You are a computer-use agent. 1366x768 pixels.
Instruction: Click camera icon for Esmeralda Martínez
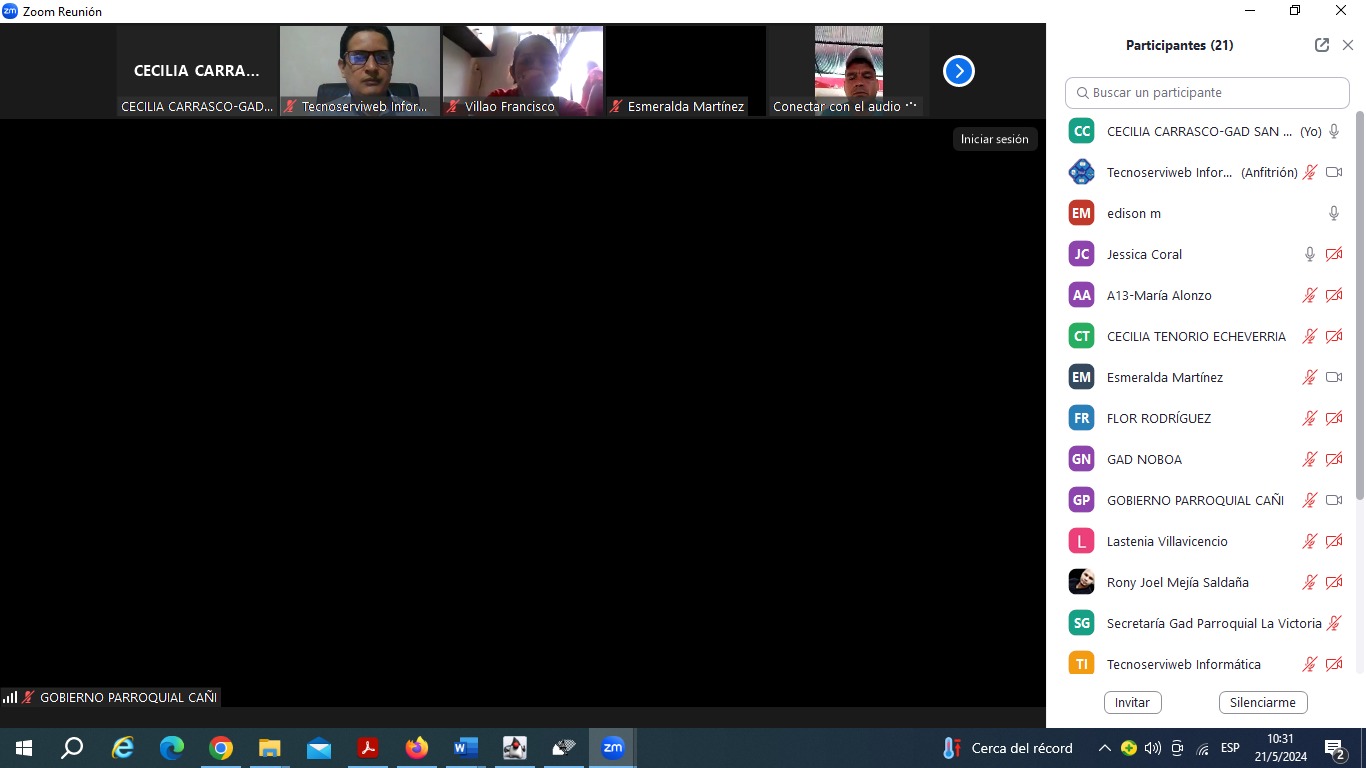click(1333, 377)
